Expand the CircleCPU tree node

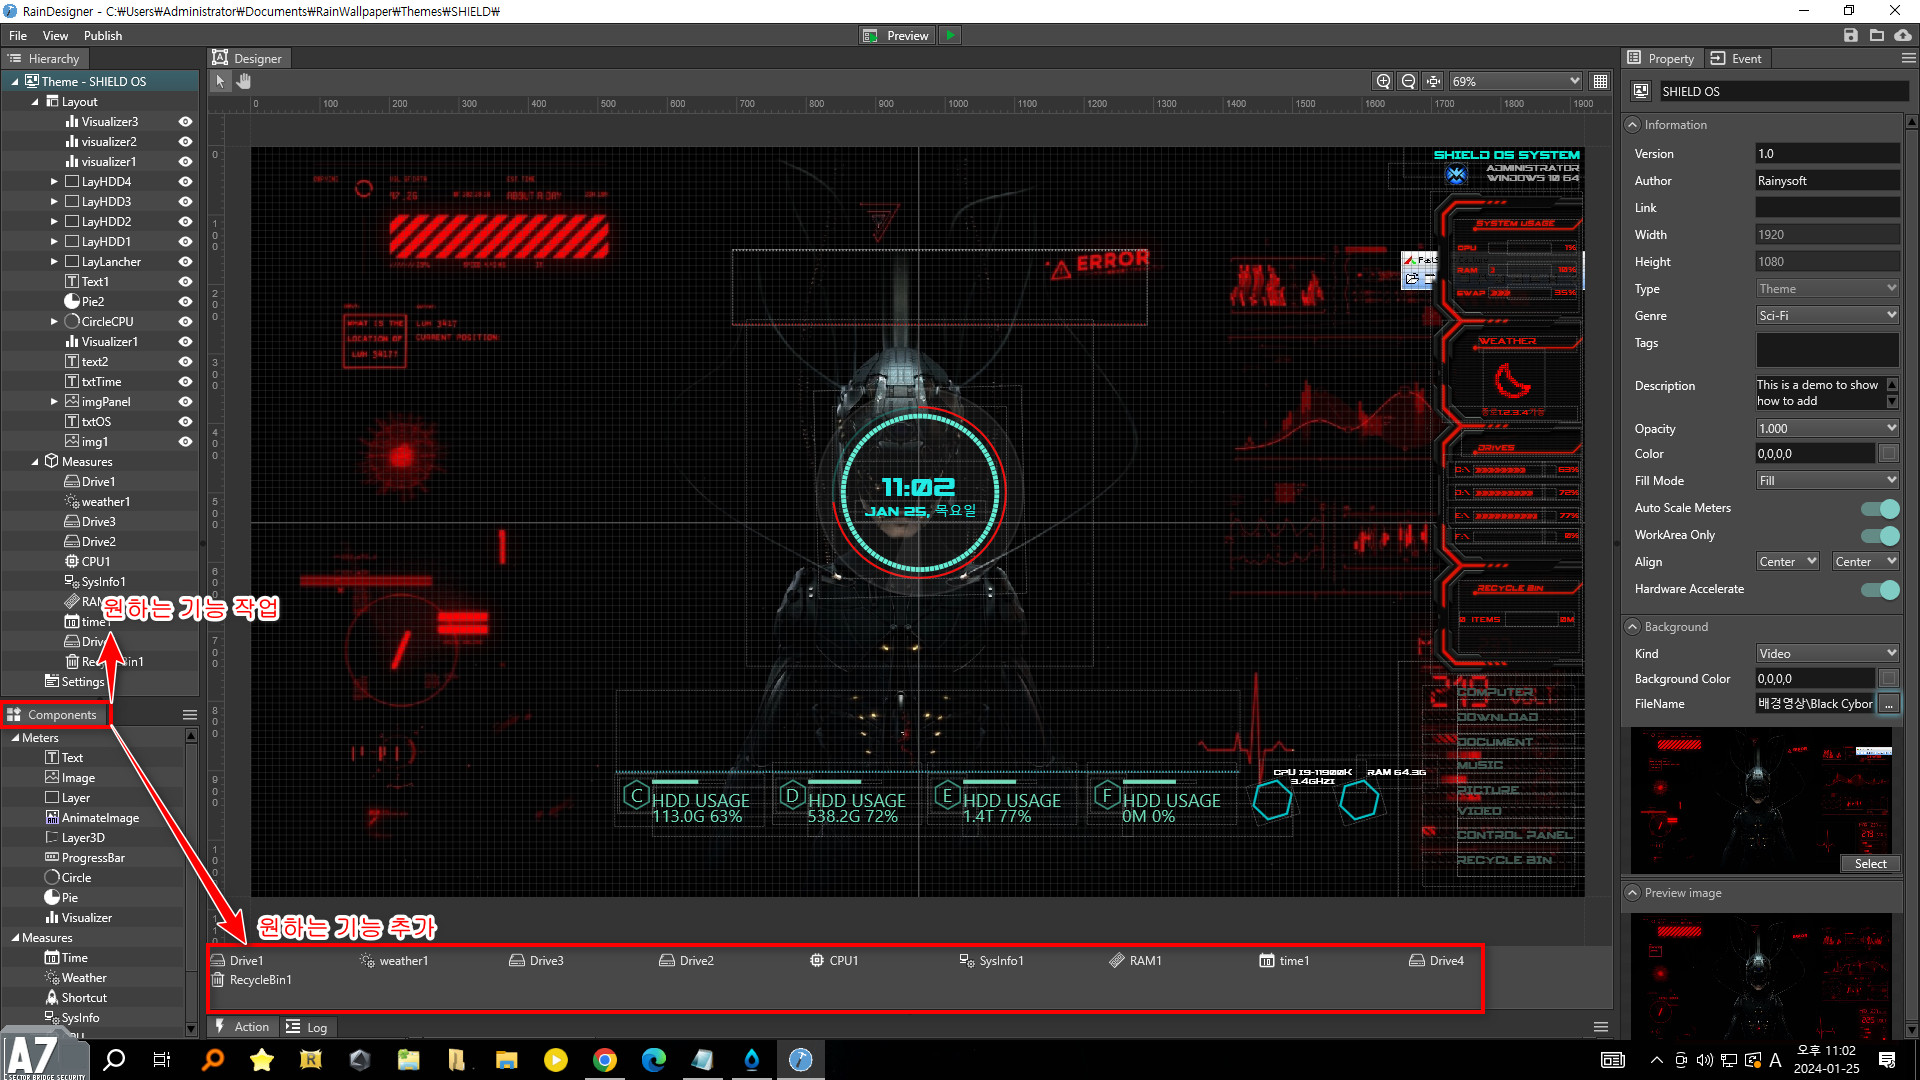(x=54, y=321)
